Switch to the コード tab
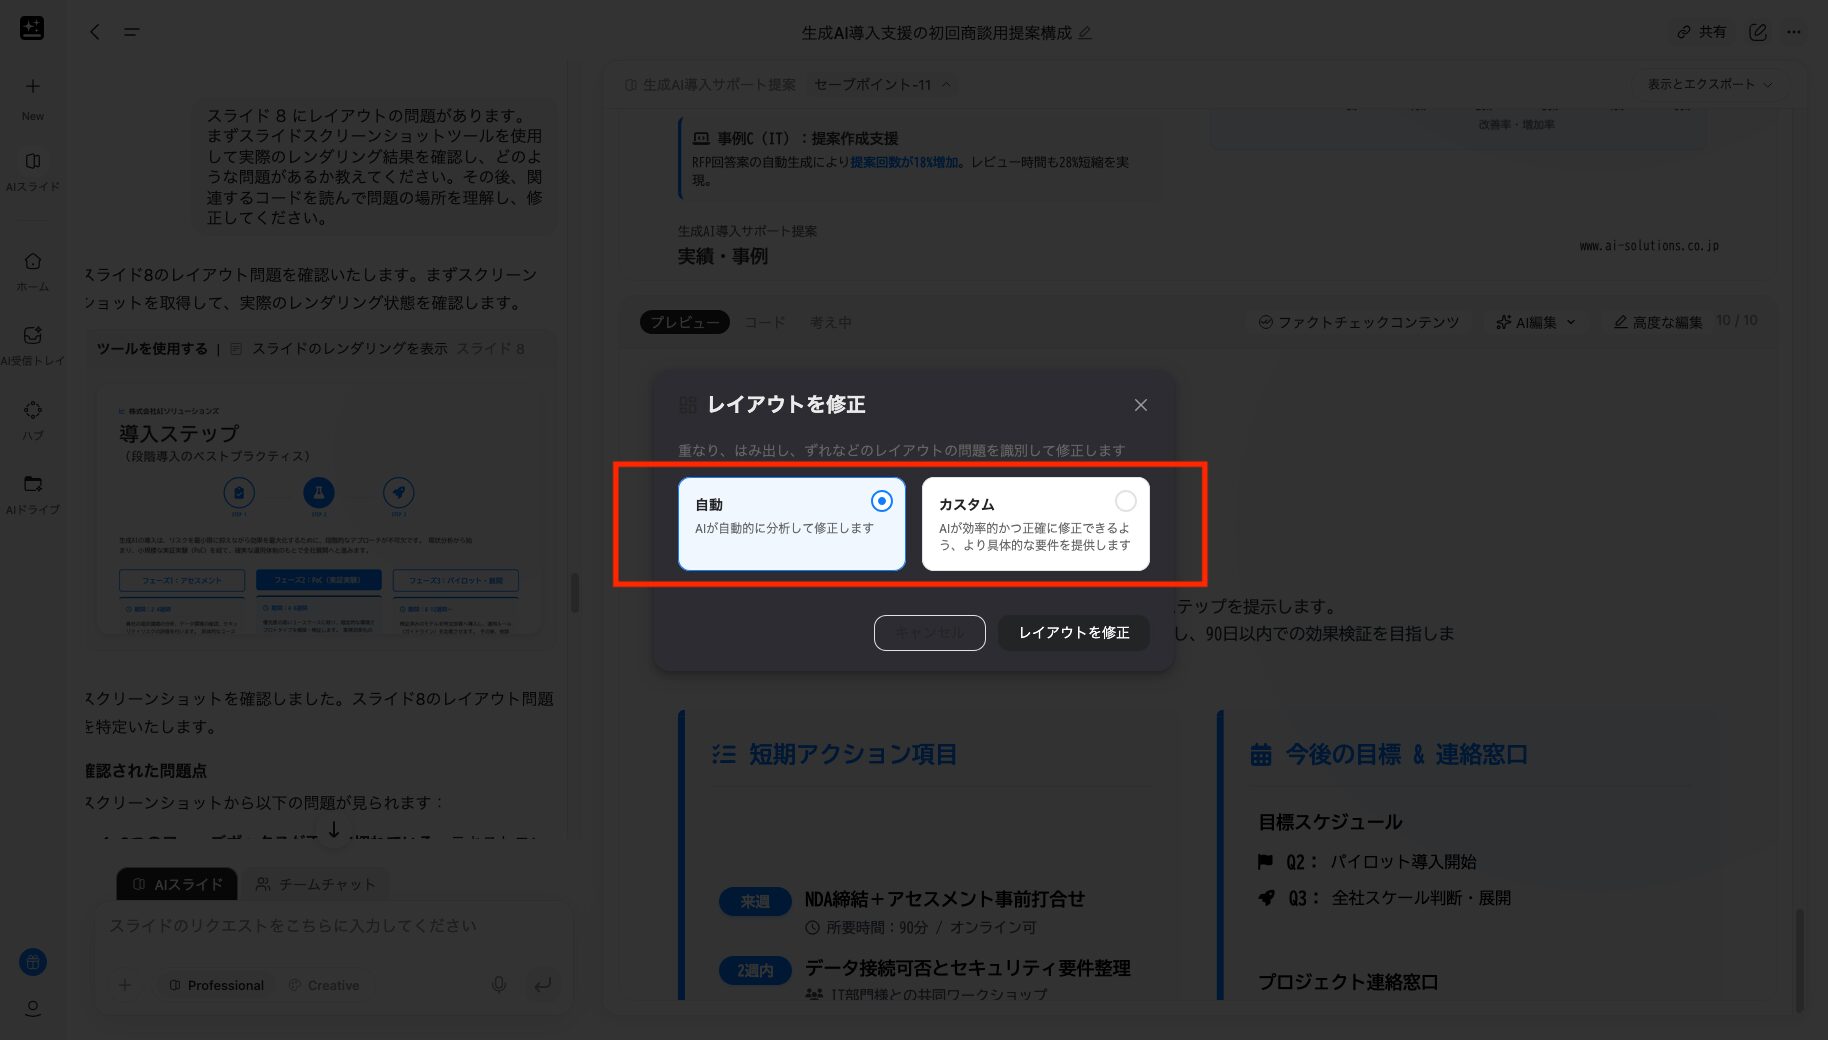Viewport: 1828px width, 1040px height. [763, 322]
